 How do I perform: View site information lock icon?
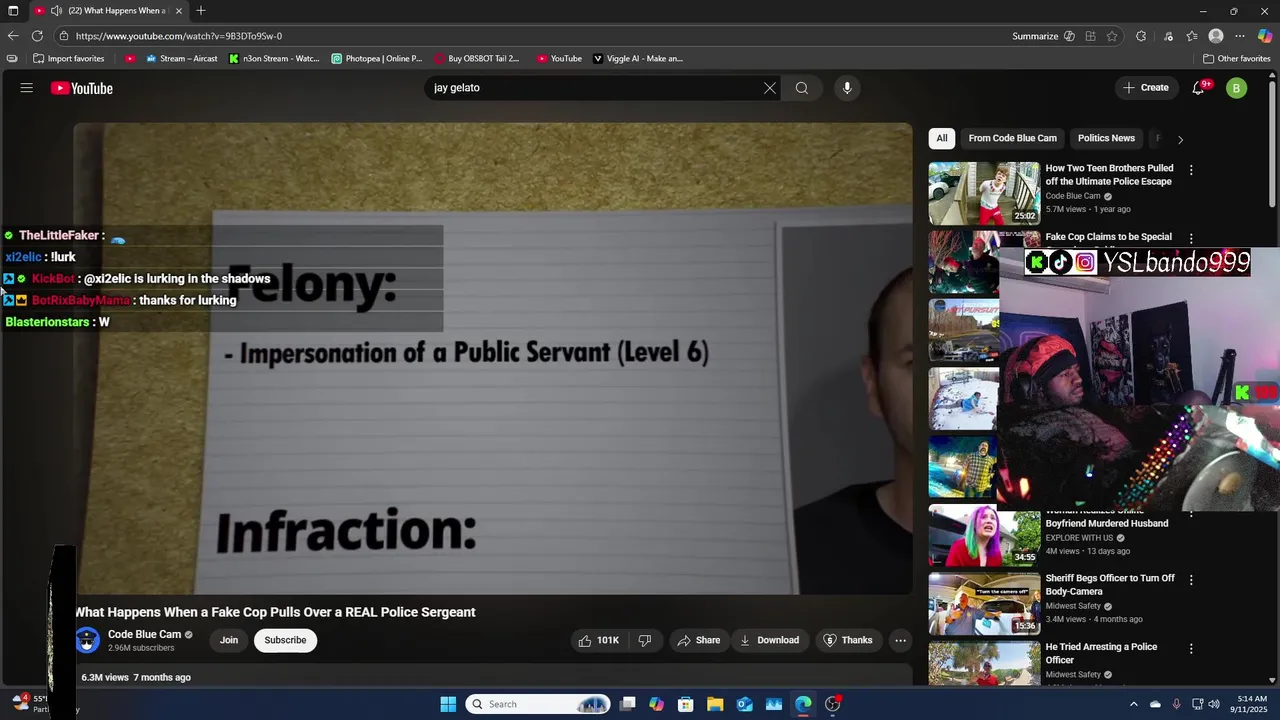[x=64, y=36]
